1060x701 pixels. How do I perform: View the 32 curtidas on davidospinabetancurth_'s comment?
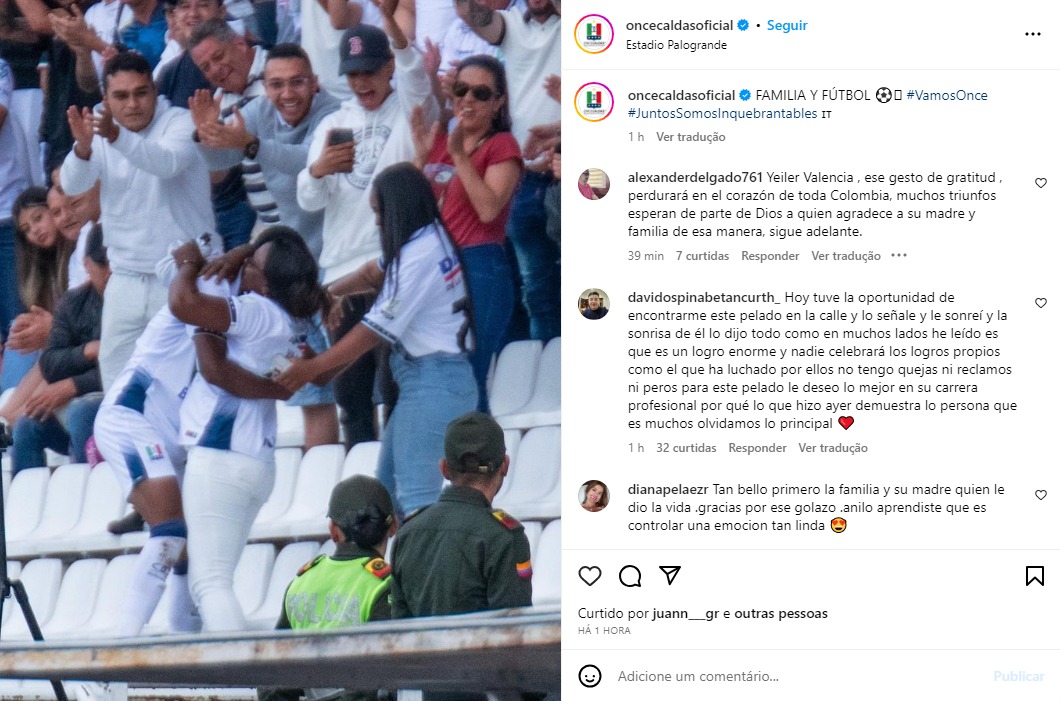pos(685,448)
